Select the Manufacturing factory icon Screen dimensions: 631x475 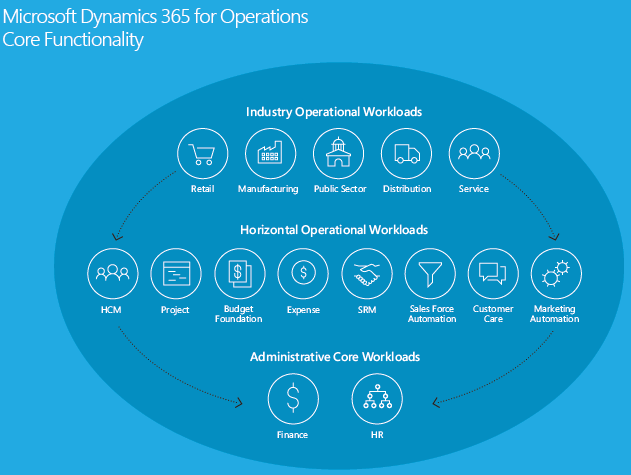pos(270,154)
